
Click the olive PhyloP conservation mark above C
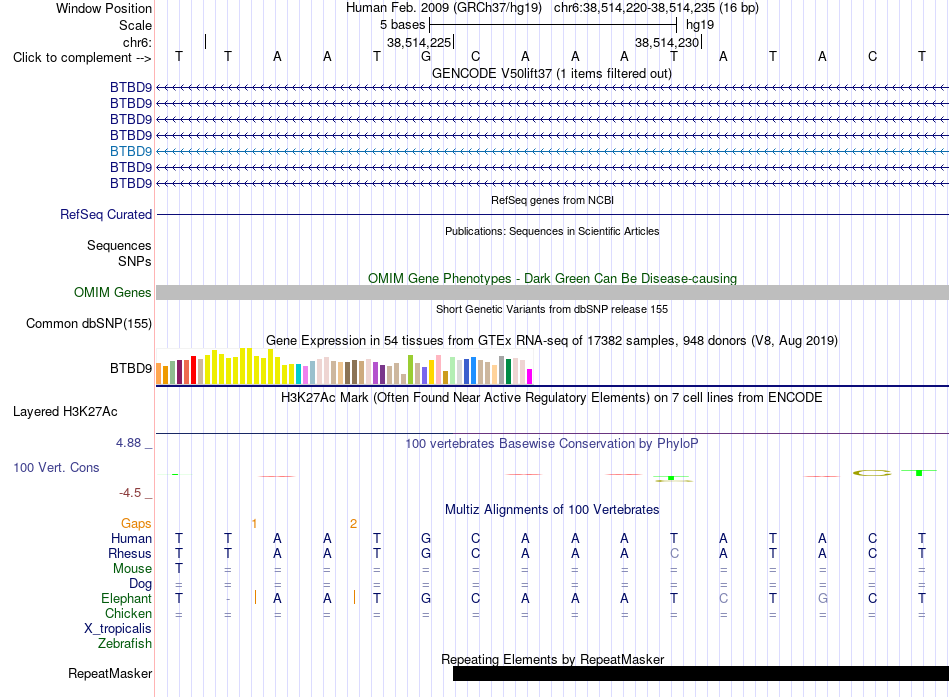pyautogui.click(x=872, y=473)
